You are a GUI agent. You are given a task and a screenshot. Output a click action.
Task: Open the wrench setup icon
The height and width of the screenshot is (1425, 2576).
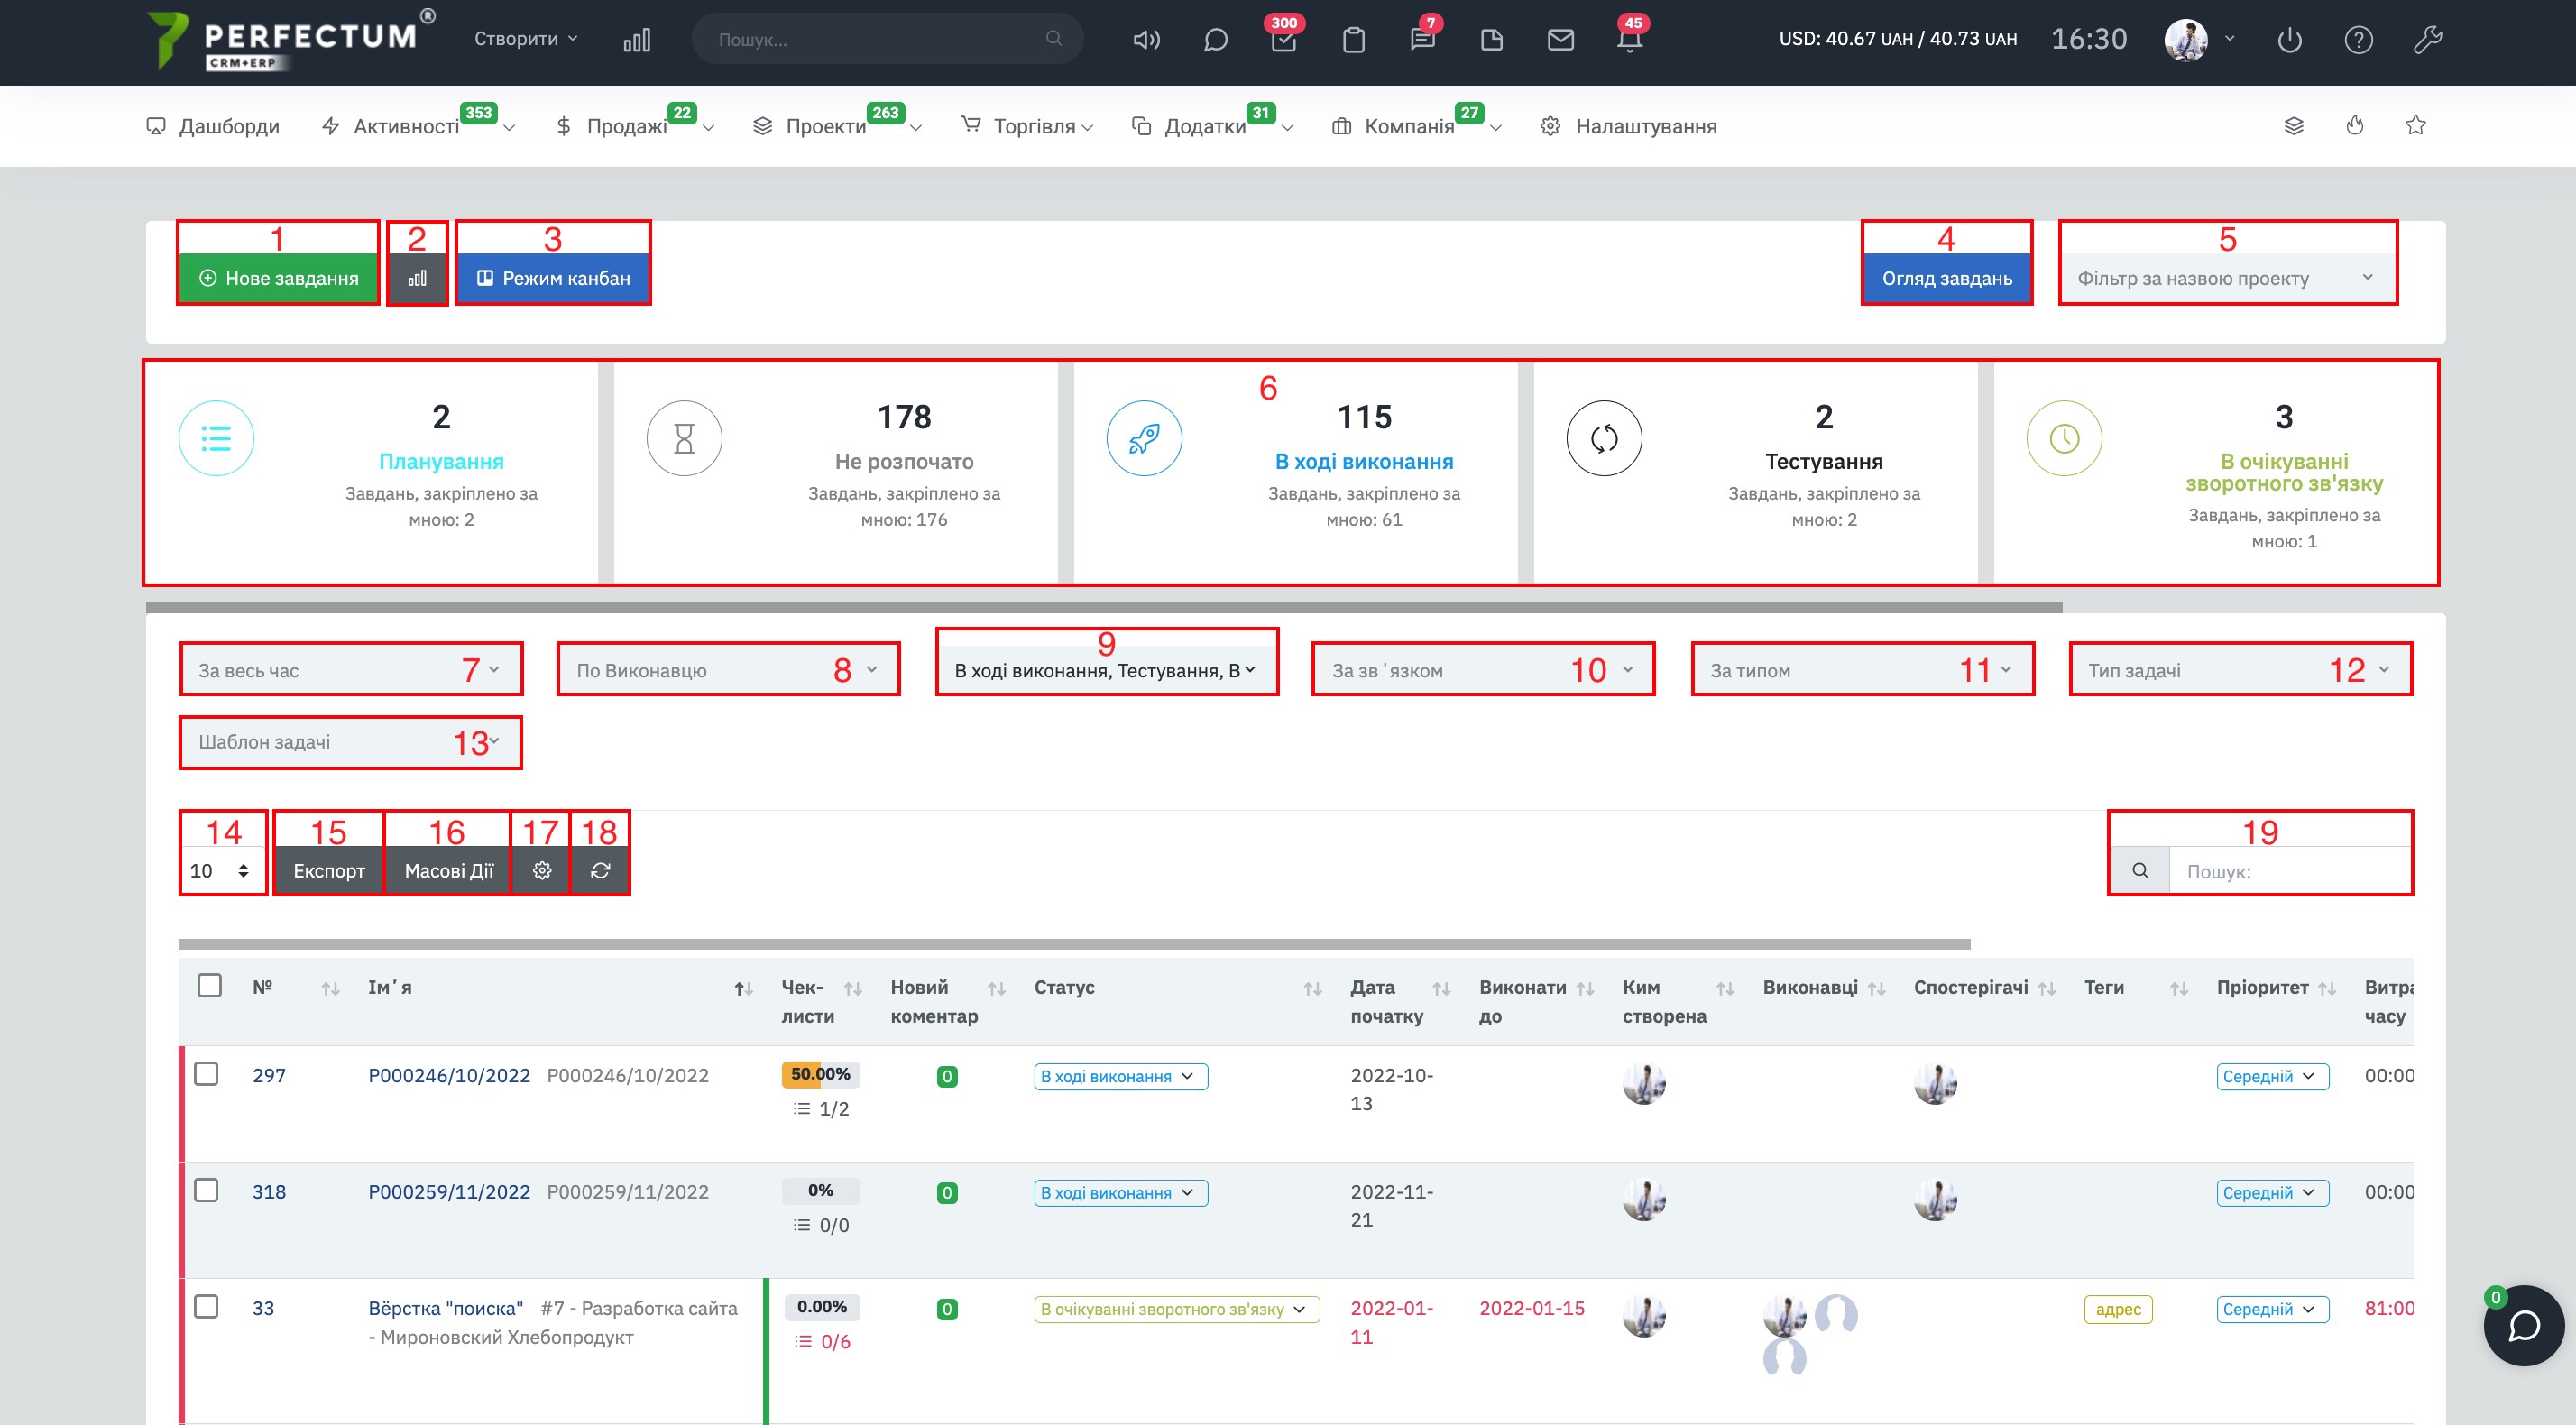pos(2427,40)
